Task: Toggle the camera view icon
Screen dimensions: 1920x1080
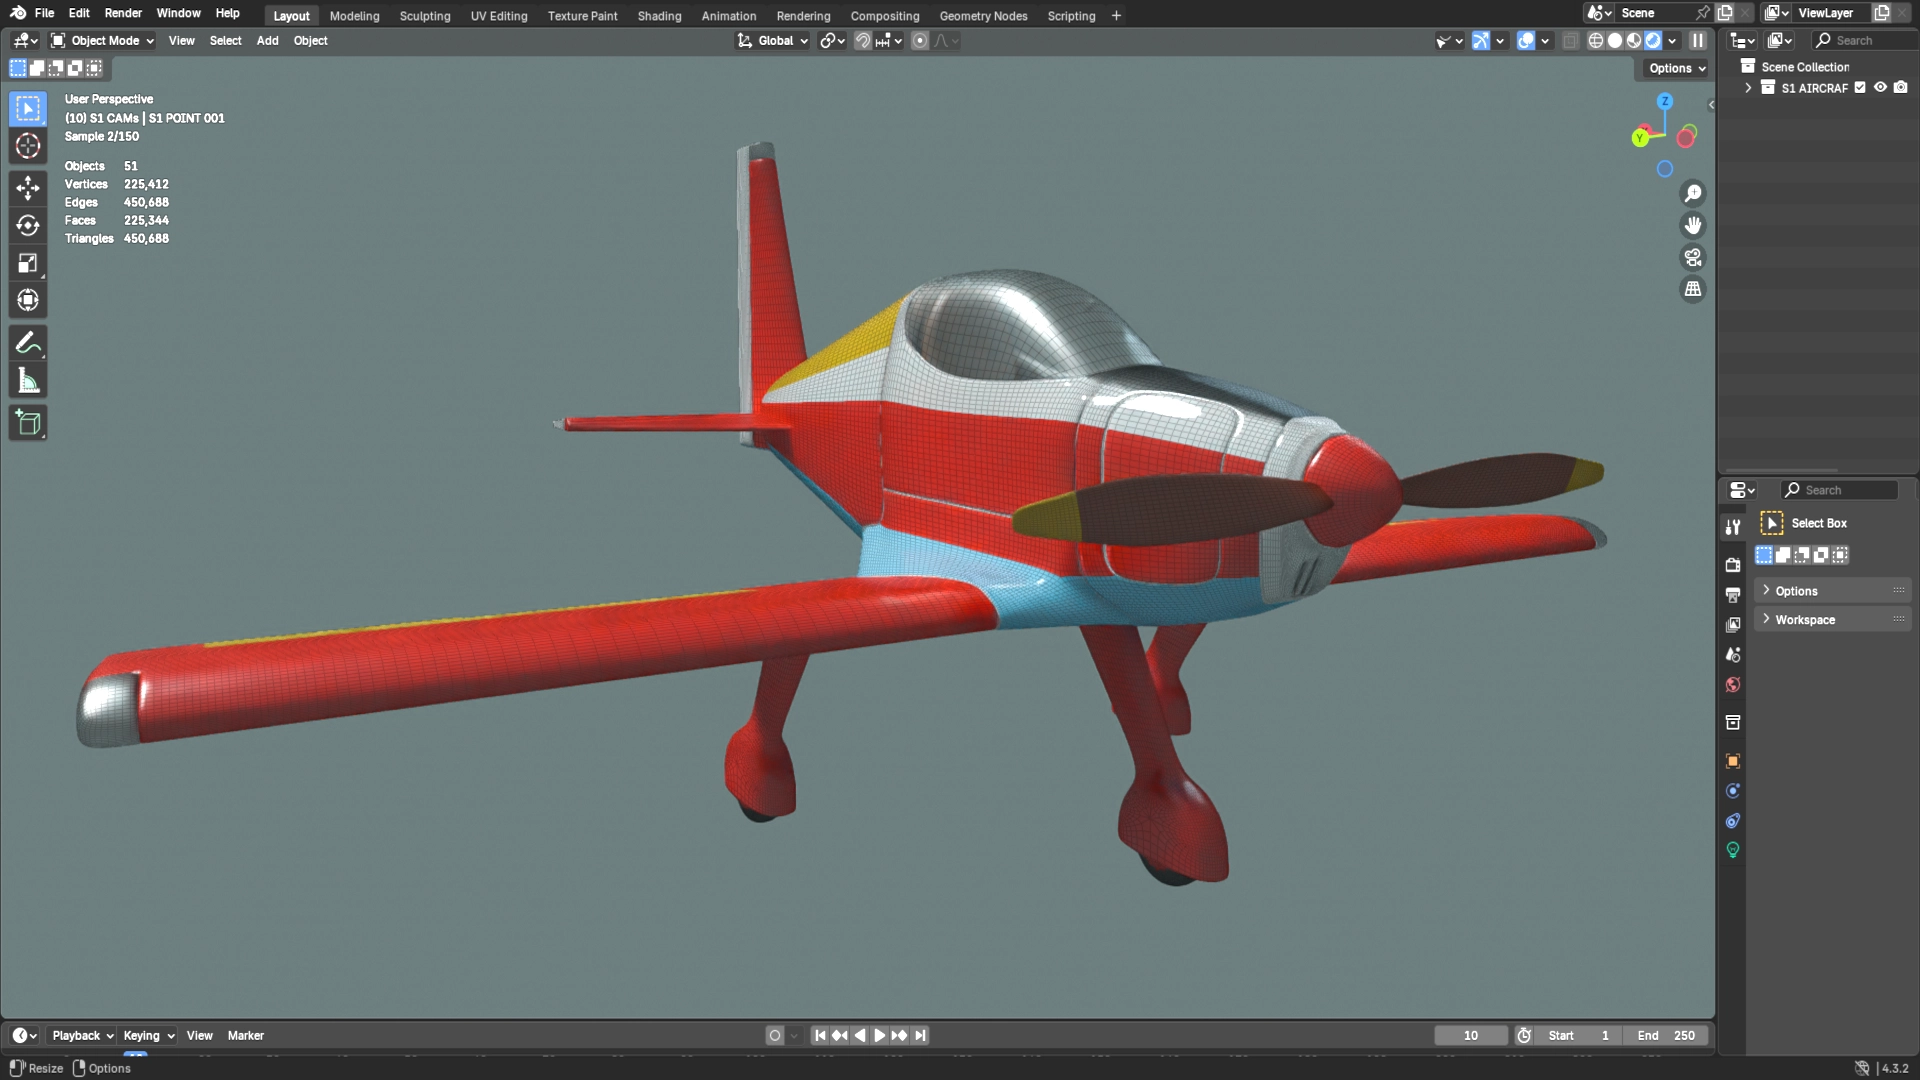Action: pos(1692,257)
